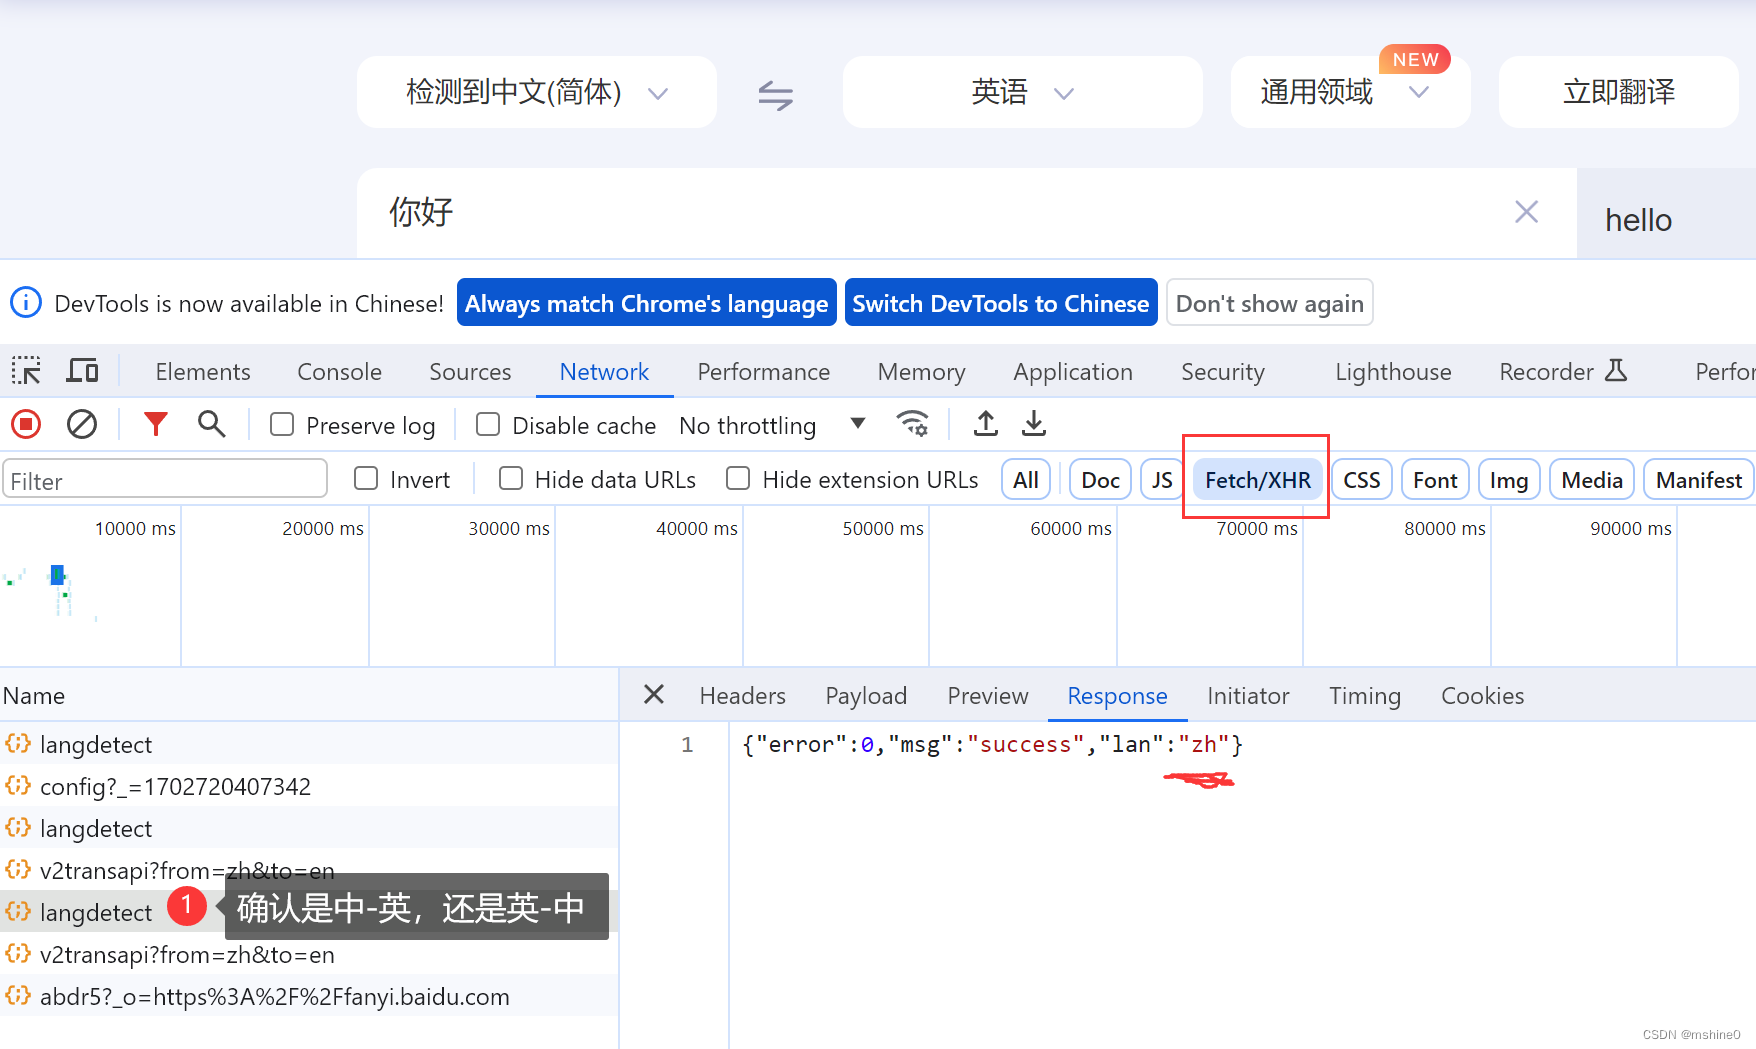The width and height of the screenshot is (1756, 1049).
Task: Activate the inspect element selector icon
Action: [26, 371]
